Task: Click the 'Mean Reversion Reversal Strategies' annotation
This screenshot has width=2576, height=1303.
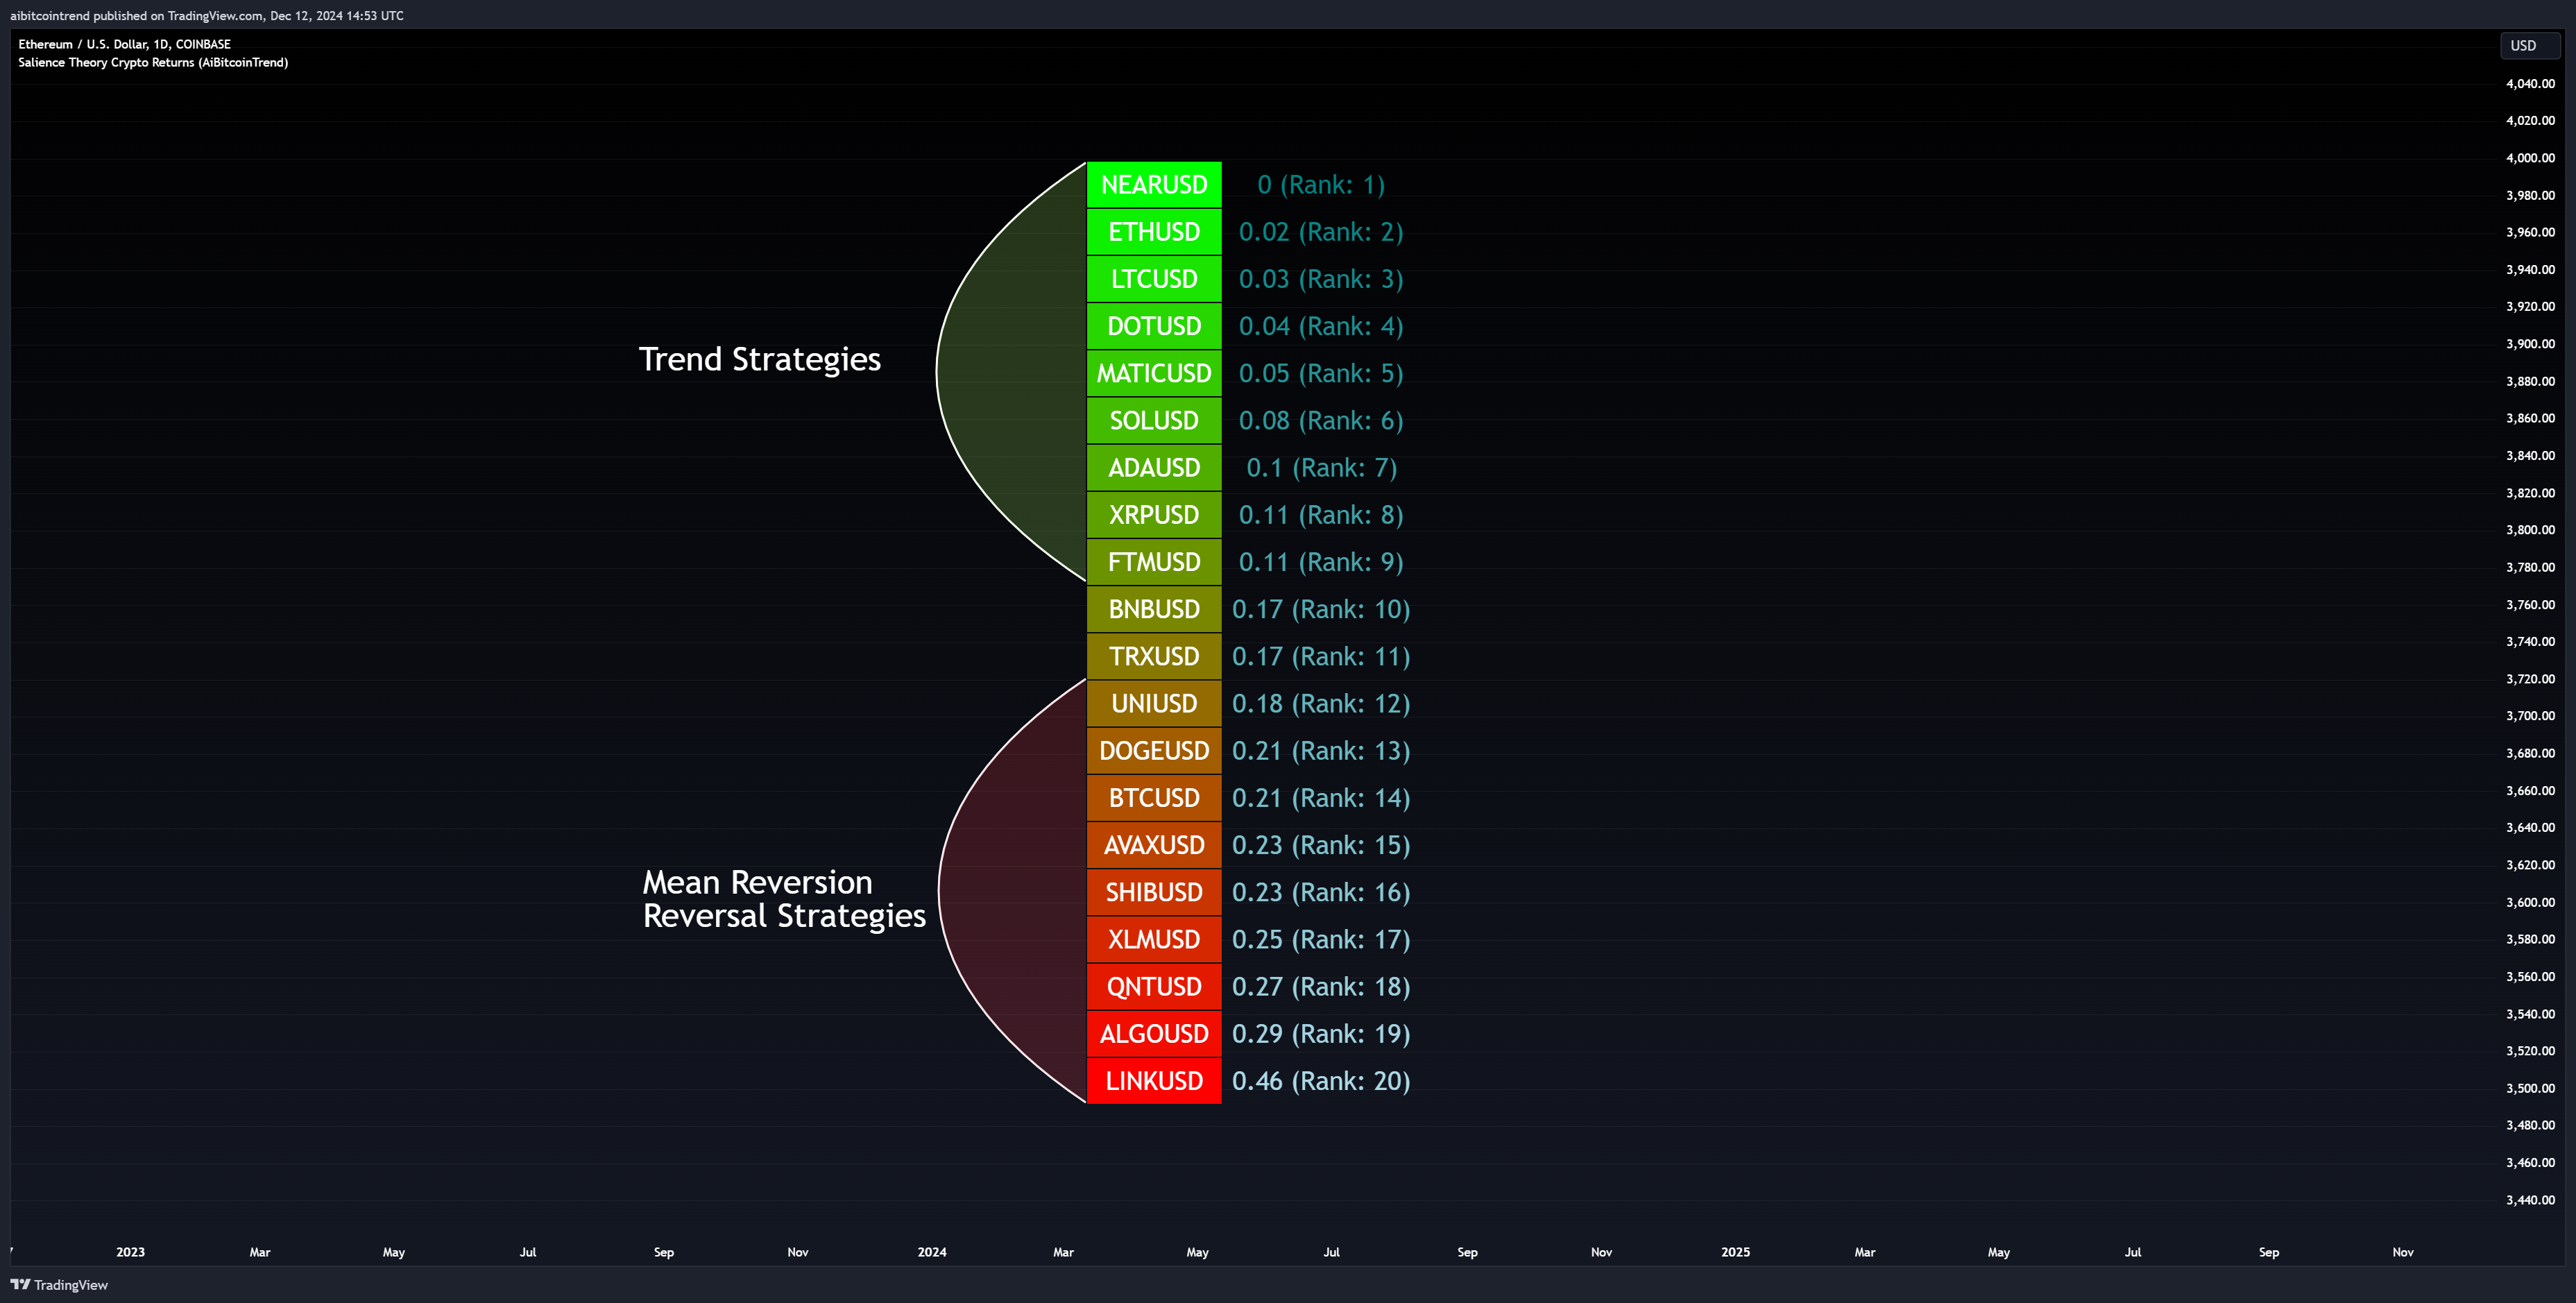Action: pyautogui.click(x=784, y=899)
